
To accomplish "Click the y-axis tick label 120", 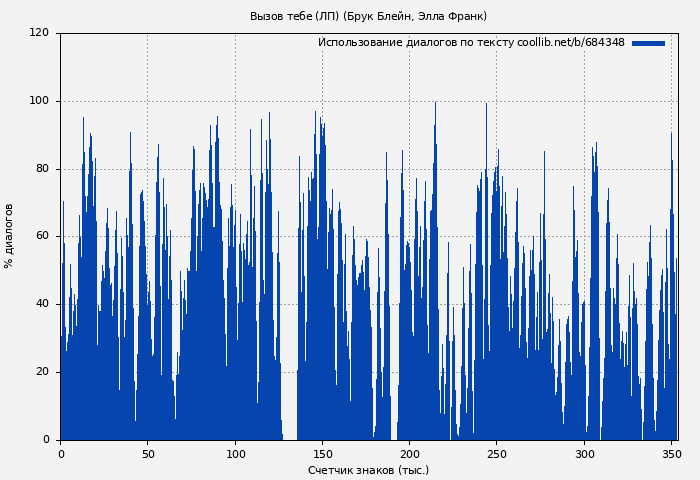I will [x=39, y=33].
